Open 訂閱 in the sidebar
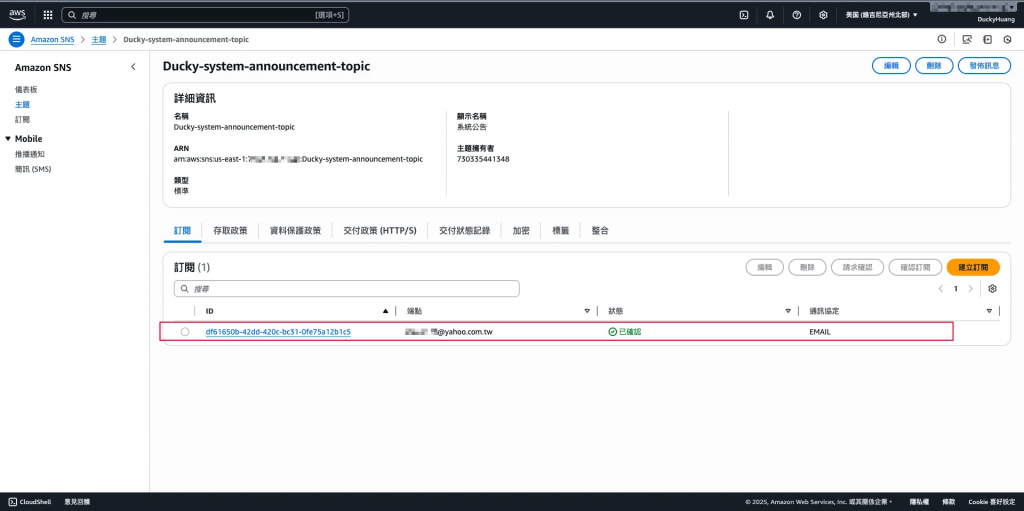This screenshot has width=1024, height=511. (22, 120)
